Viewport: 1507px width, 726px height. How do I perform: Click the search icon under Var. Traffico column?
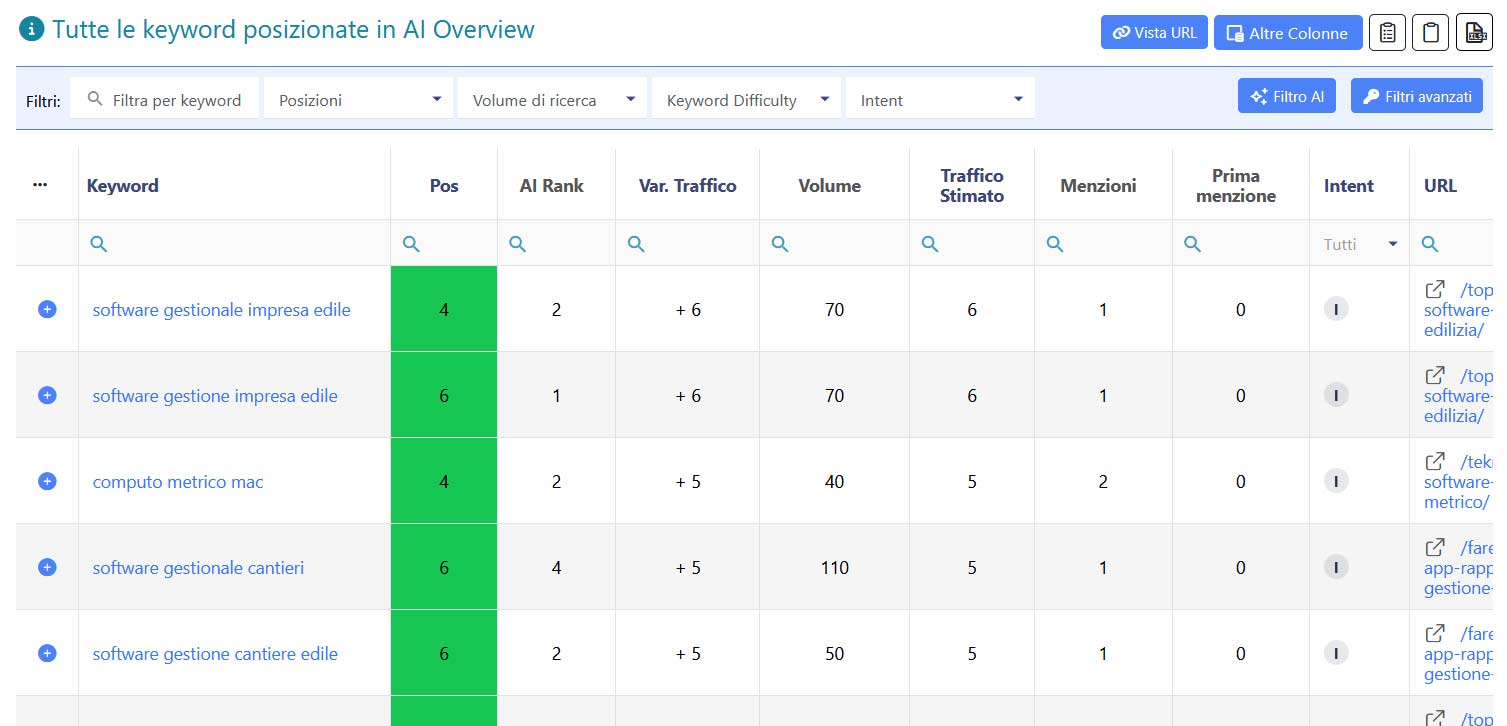click(x=636, y=243)
